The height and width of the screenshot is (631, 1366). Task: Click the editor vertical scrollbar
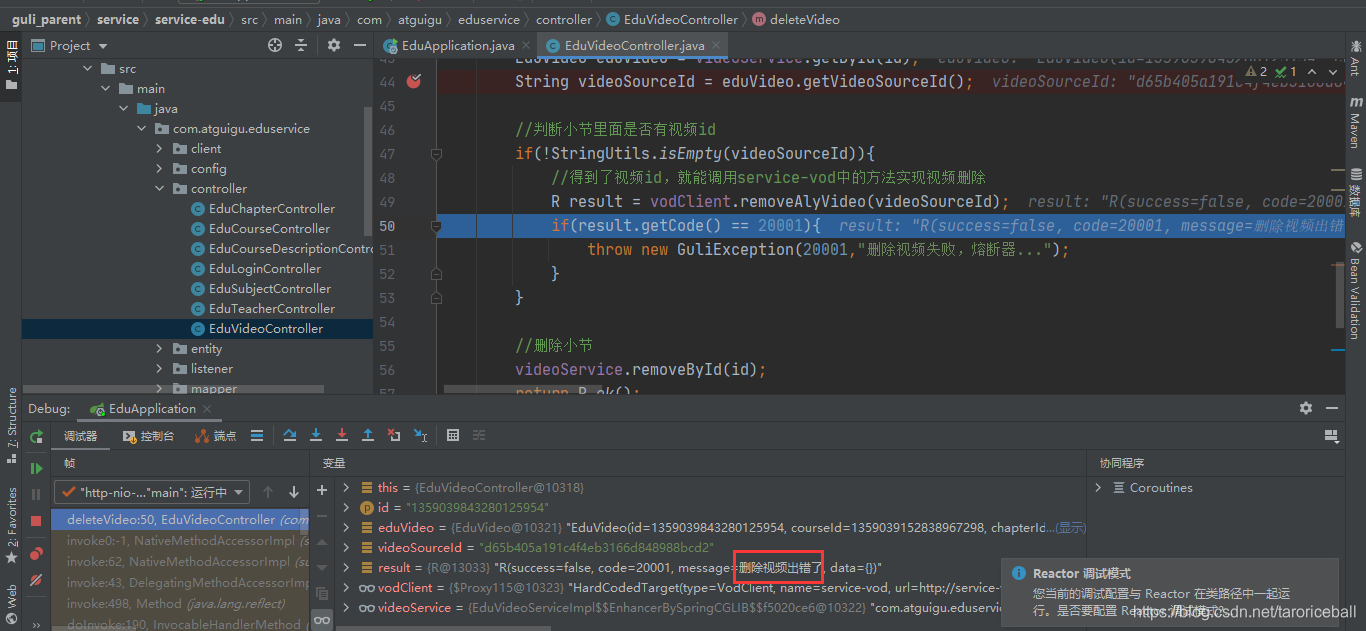pyautogui.click(x=1342, y=297)
